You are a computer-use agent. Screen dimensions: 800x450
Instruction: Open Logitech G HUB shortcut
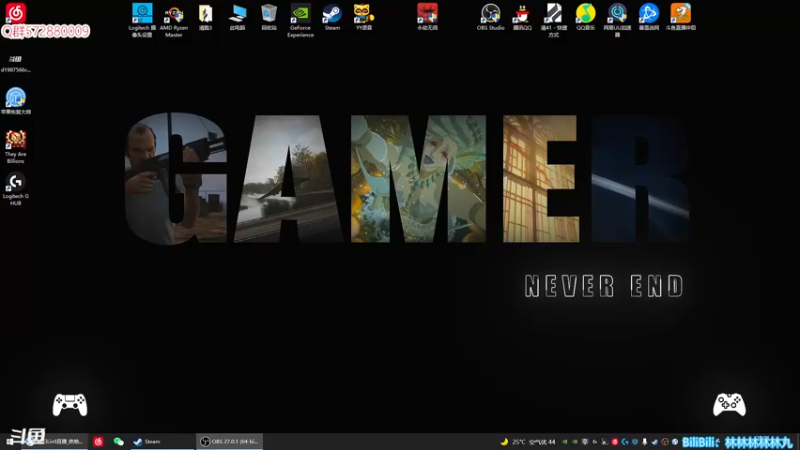pos(15,189)
